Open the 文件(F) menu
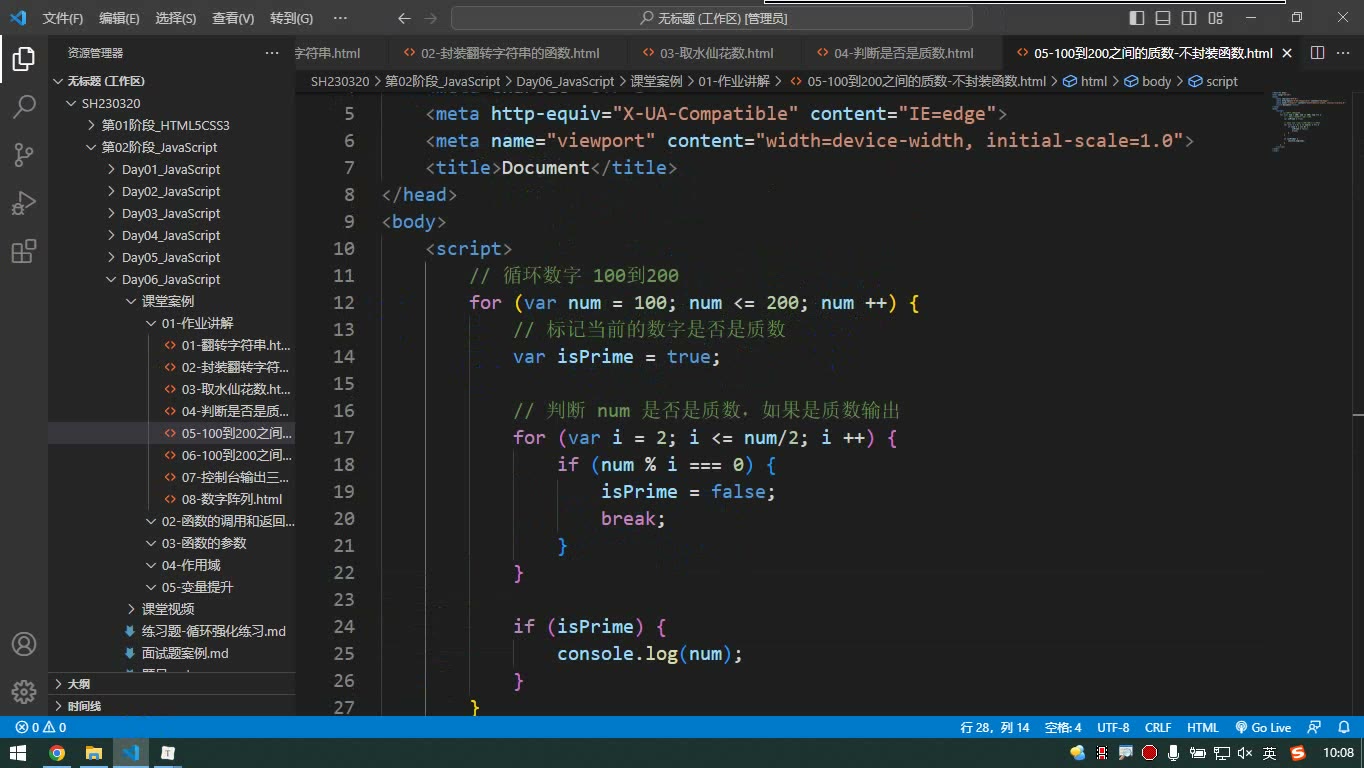This screenshot has width=1364, height=768. (63, 18)
